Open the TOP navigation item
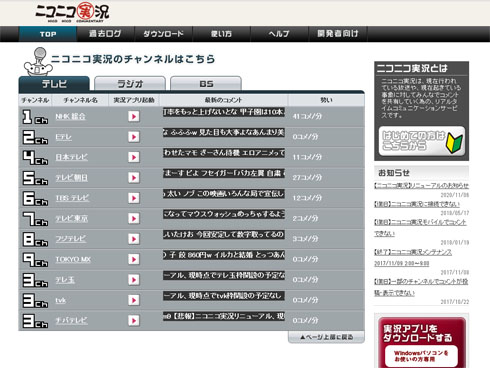490x368 pixels. click(x=48, y=34)
